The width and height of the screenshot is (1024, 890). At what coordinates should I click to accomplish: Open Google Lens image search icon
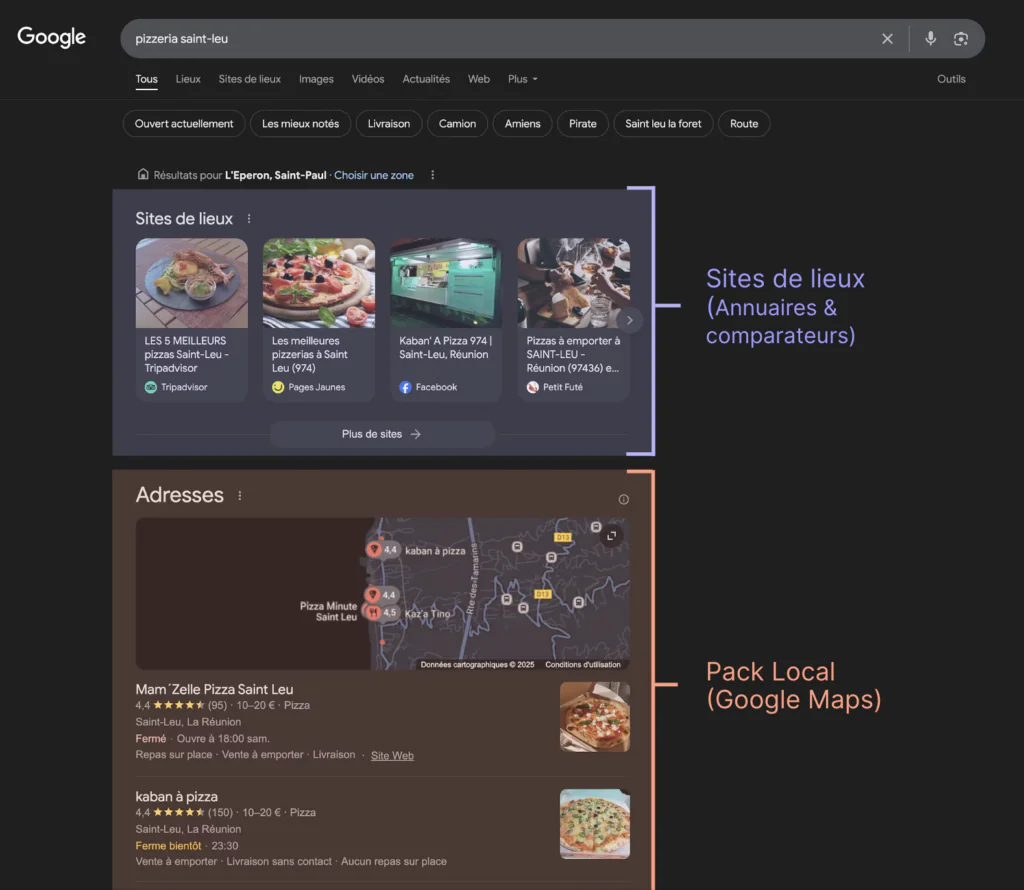961,39
